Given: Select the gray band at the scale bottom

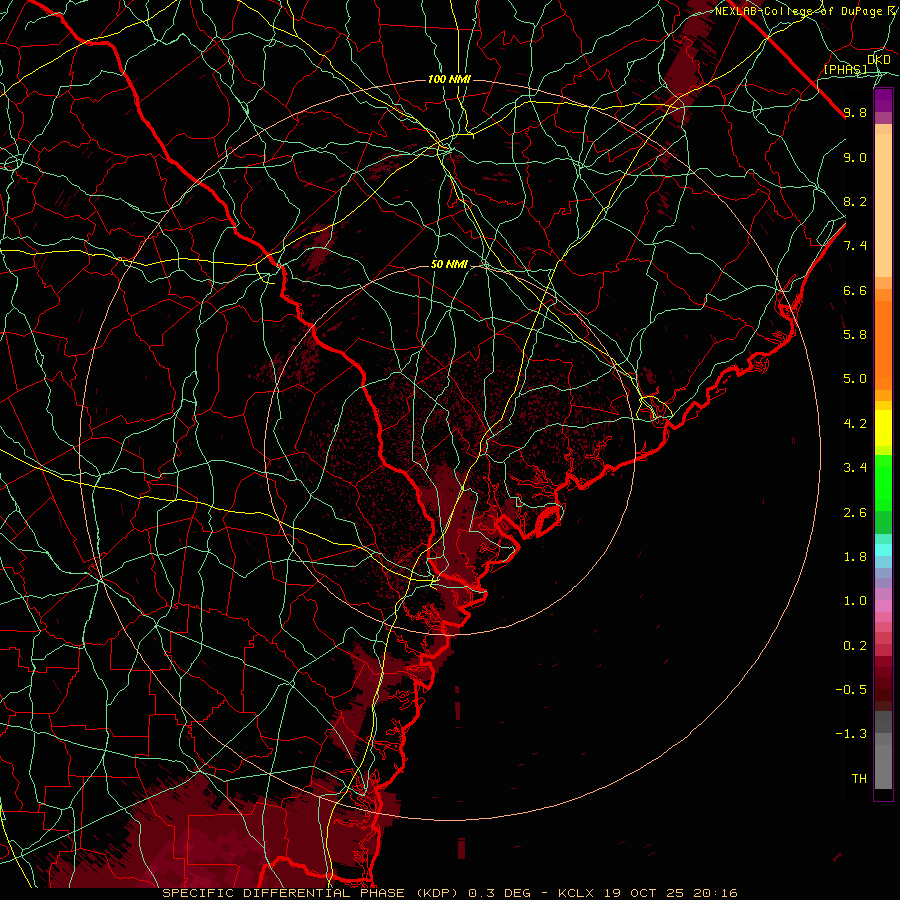Looking at the screenshot, I should [883, 750].
